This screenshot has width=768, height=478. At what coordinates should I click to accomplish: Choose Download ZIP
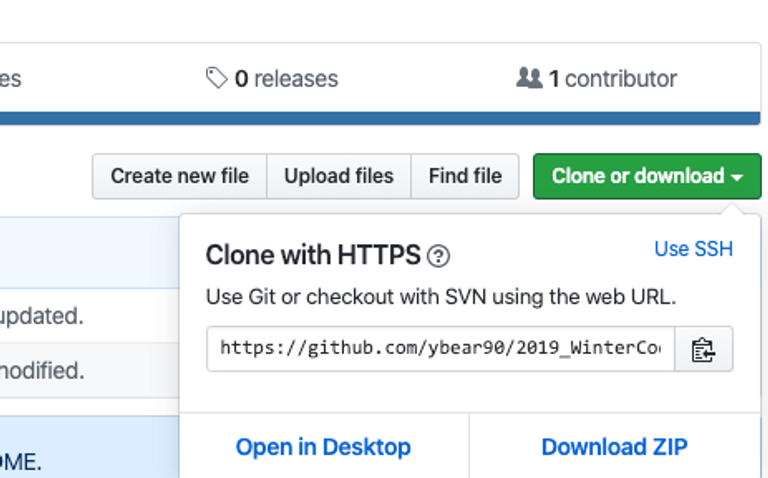(614, 447)
